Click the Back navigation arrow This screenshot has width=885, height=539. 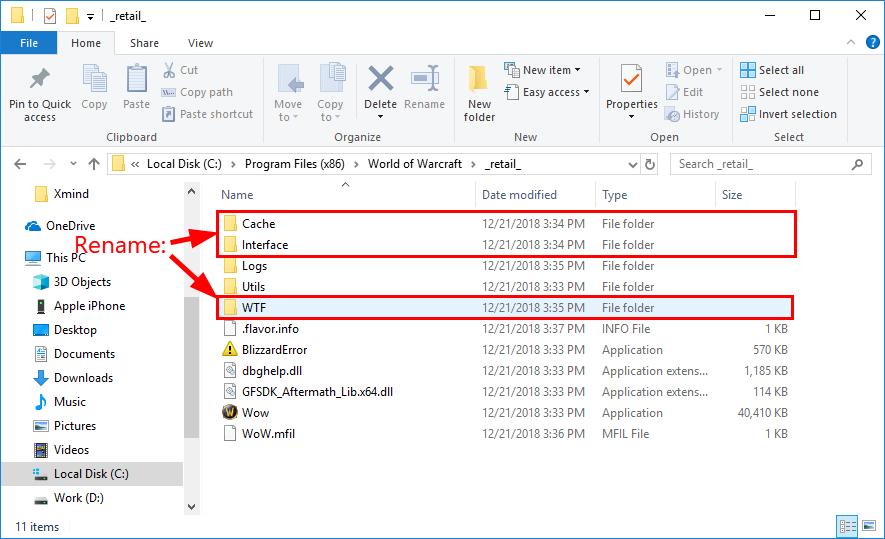point(20,164)
